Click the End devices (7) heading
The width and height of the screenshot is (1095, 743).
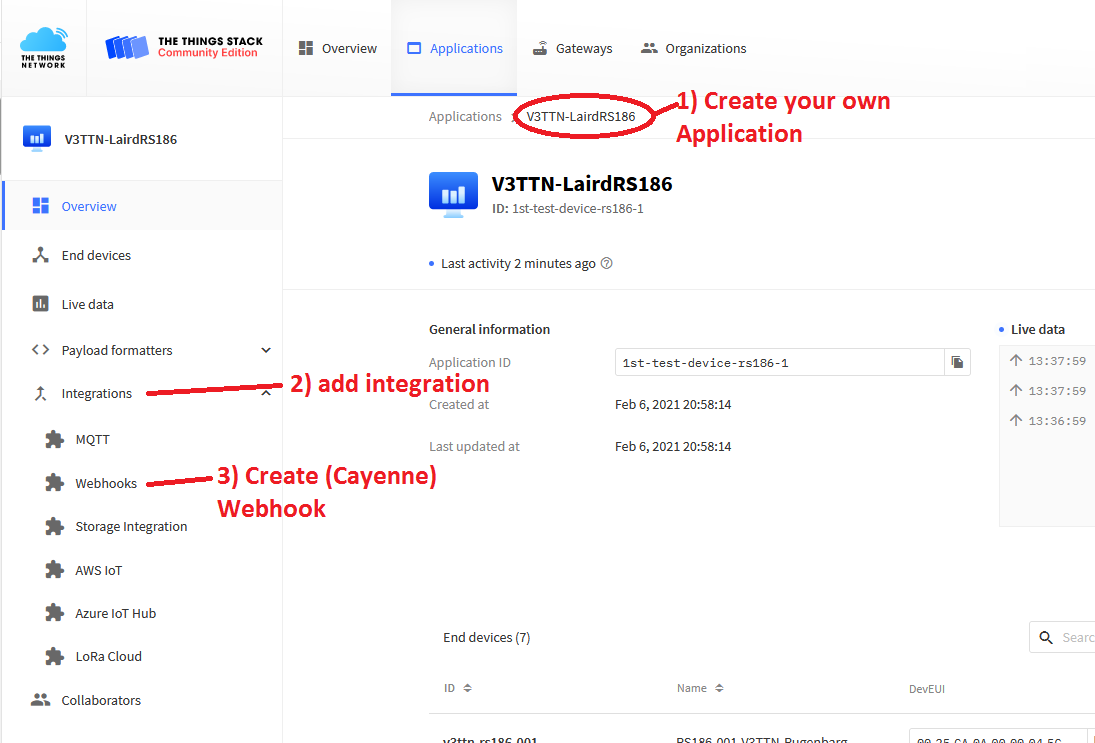coord(487,638)
